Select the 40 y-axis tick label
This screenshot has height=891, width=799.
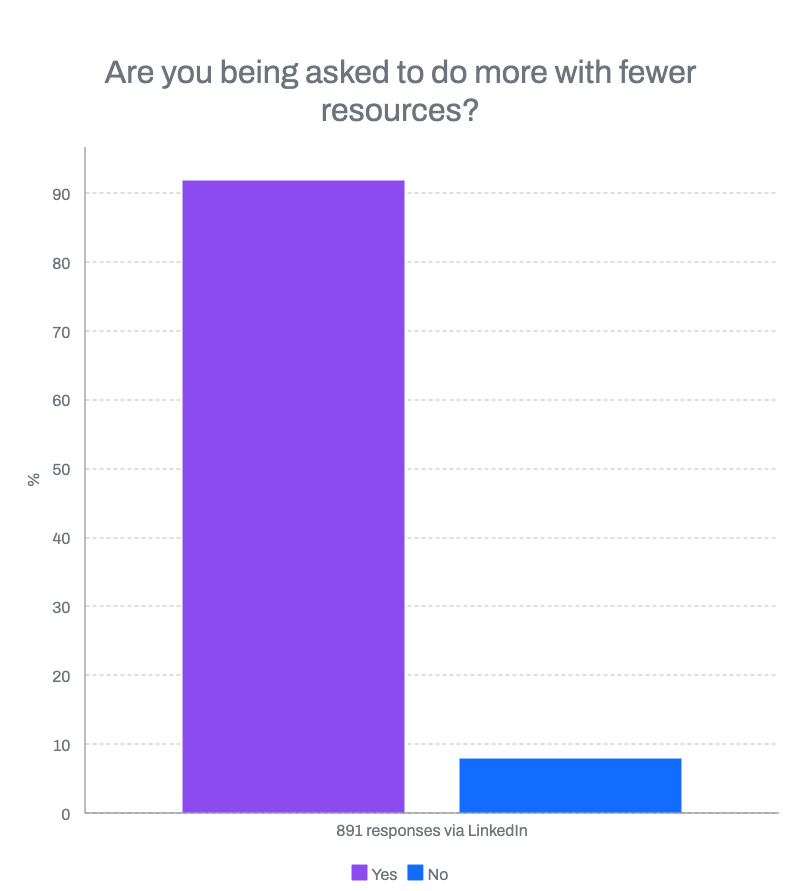(x=62, y=539)
